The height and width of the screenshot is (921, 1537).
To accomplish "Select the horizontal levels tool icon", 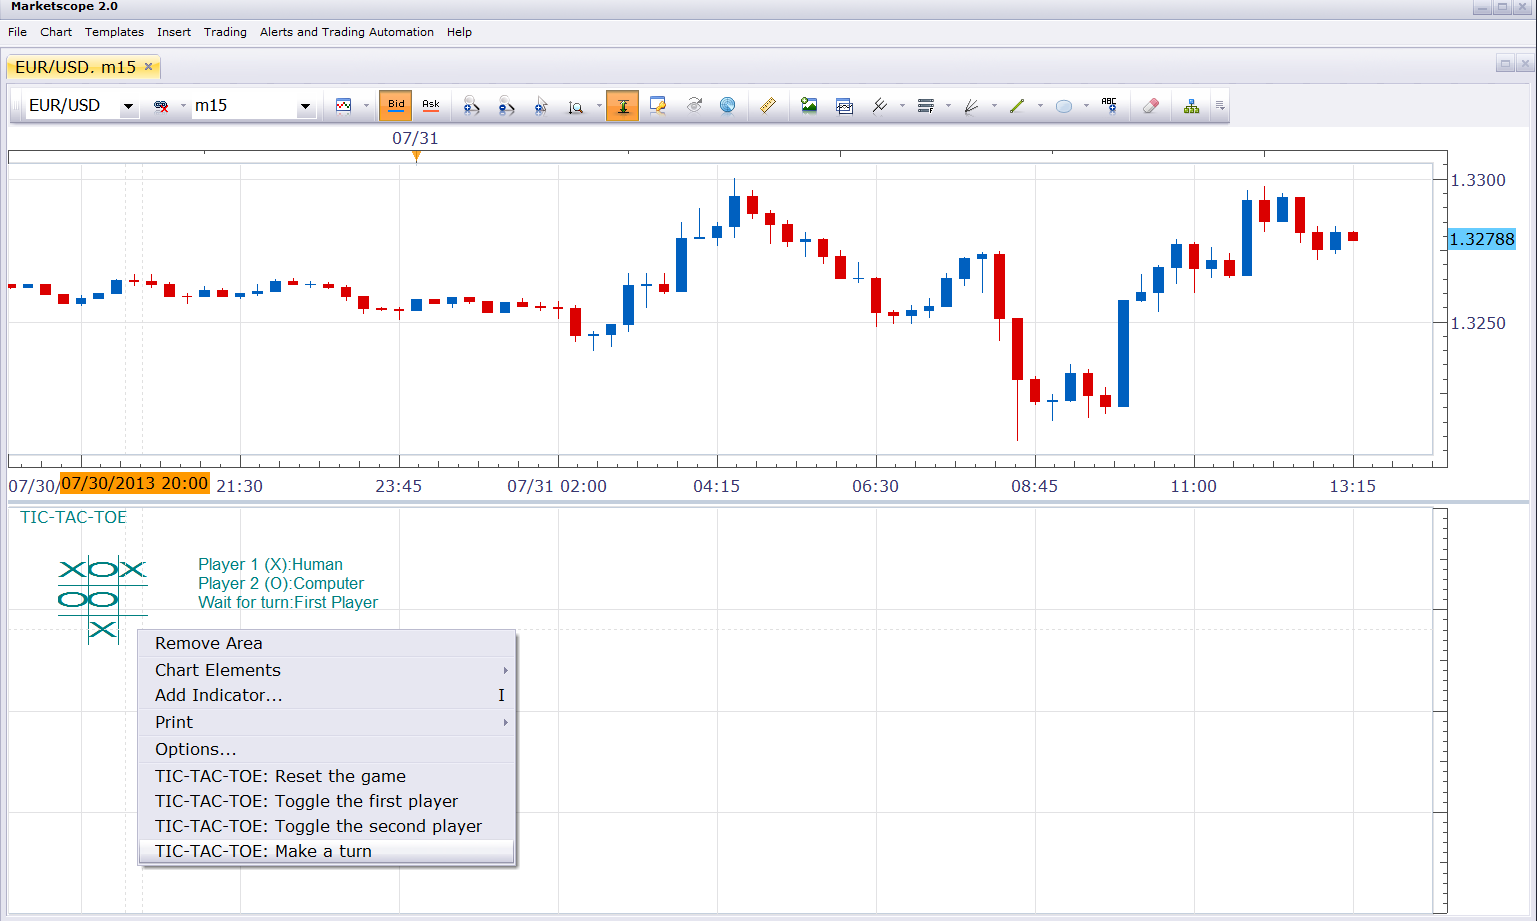I will click(x=925, y=105).
